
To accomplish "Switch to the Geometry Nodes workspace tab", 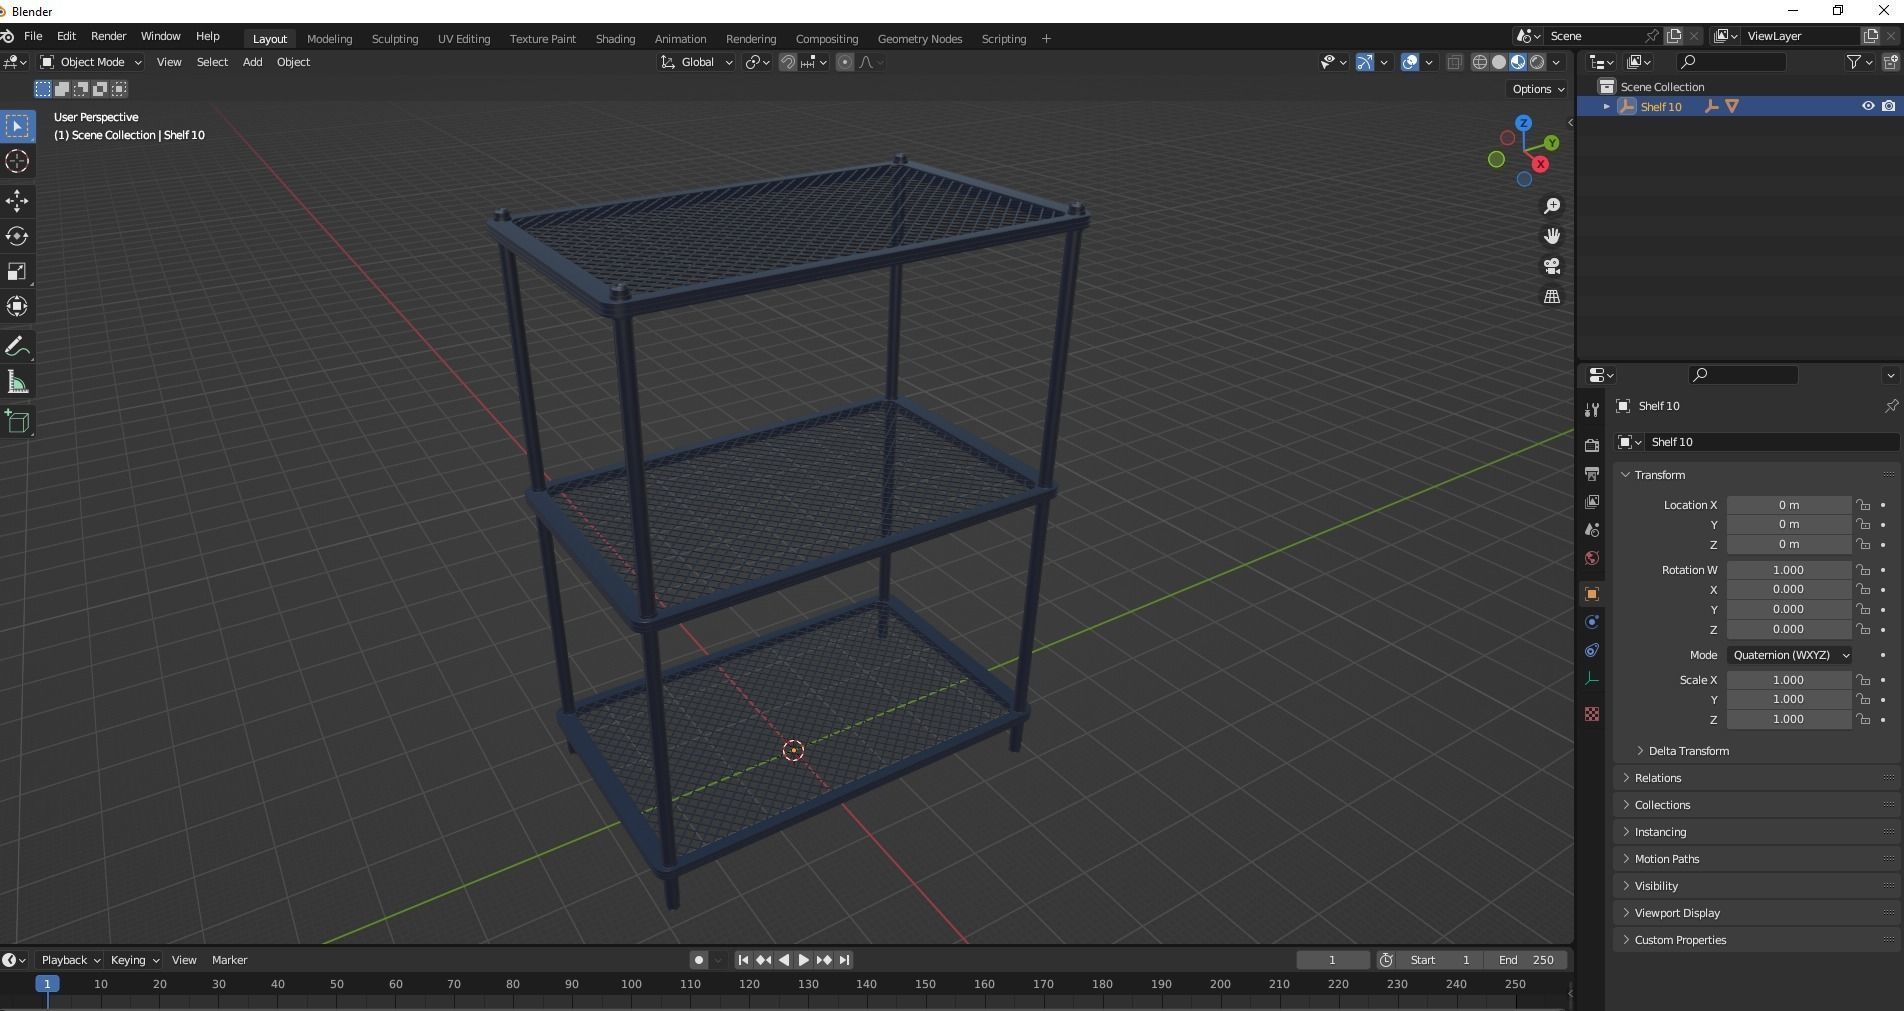I will point(919,39).
